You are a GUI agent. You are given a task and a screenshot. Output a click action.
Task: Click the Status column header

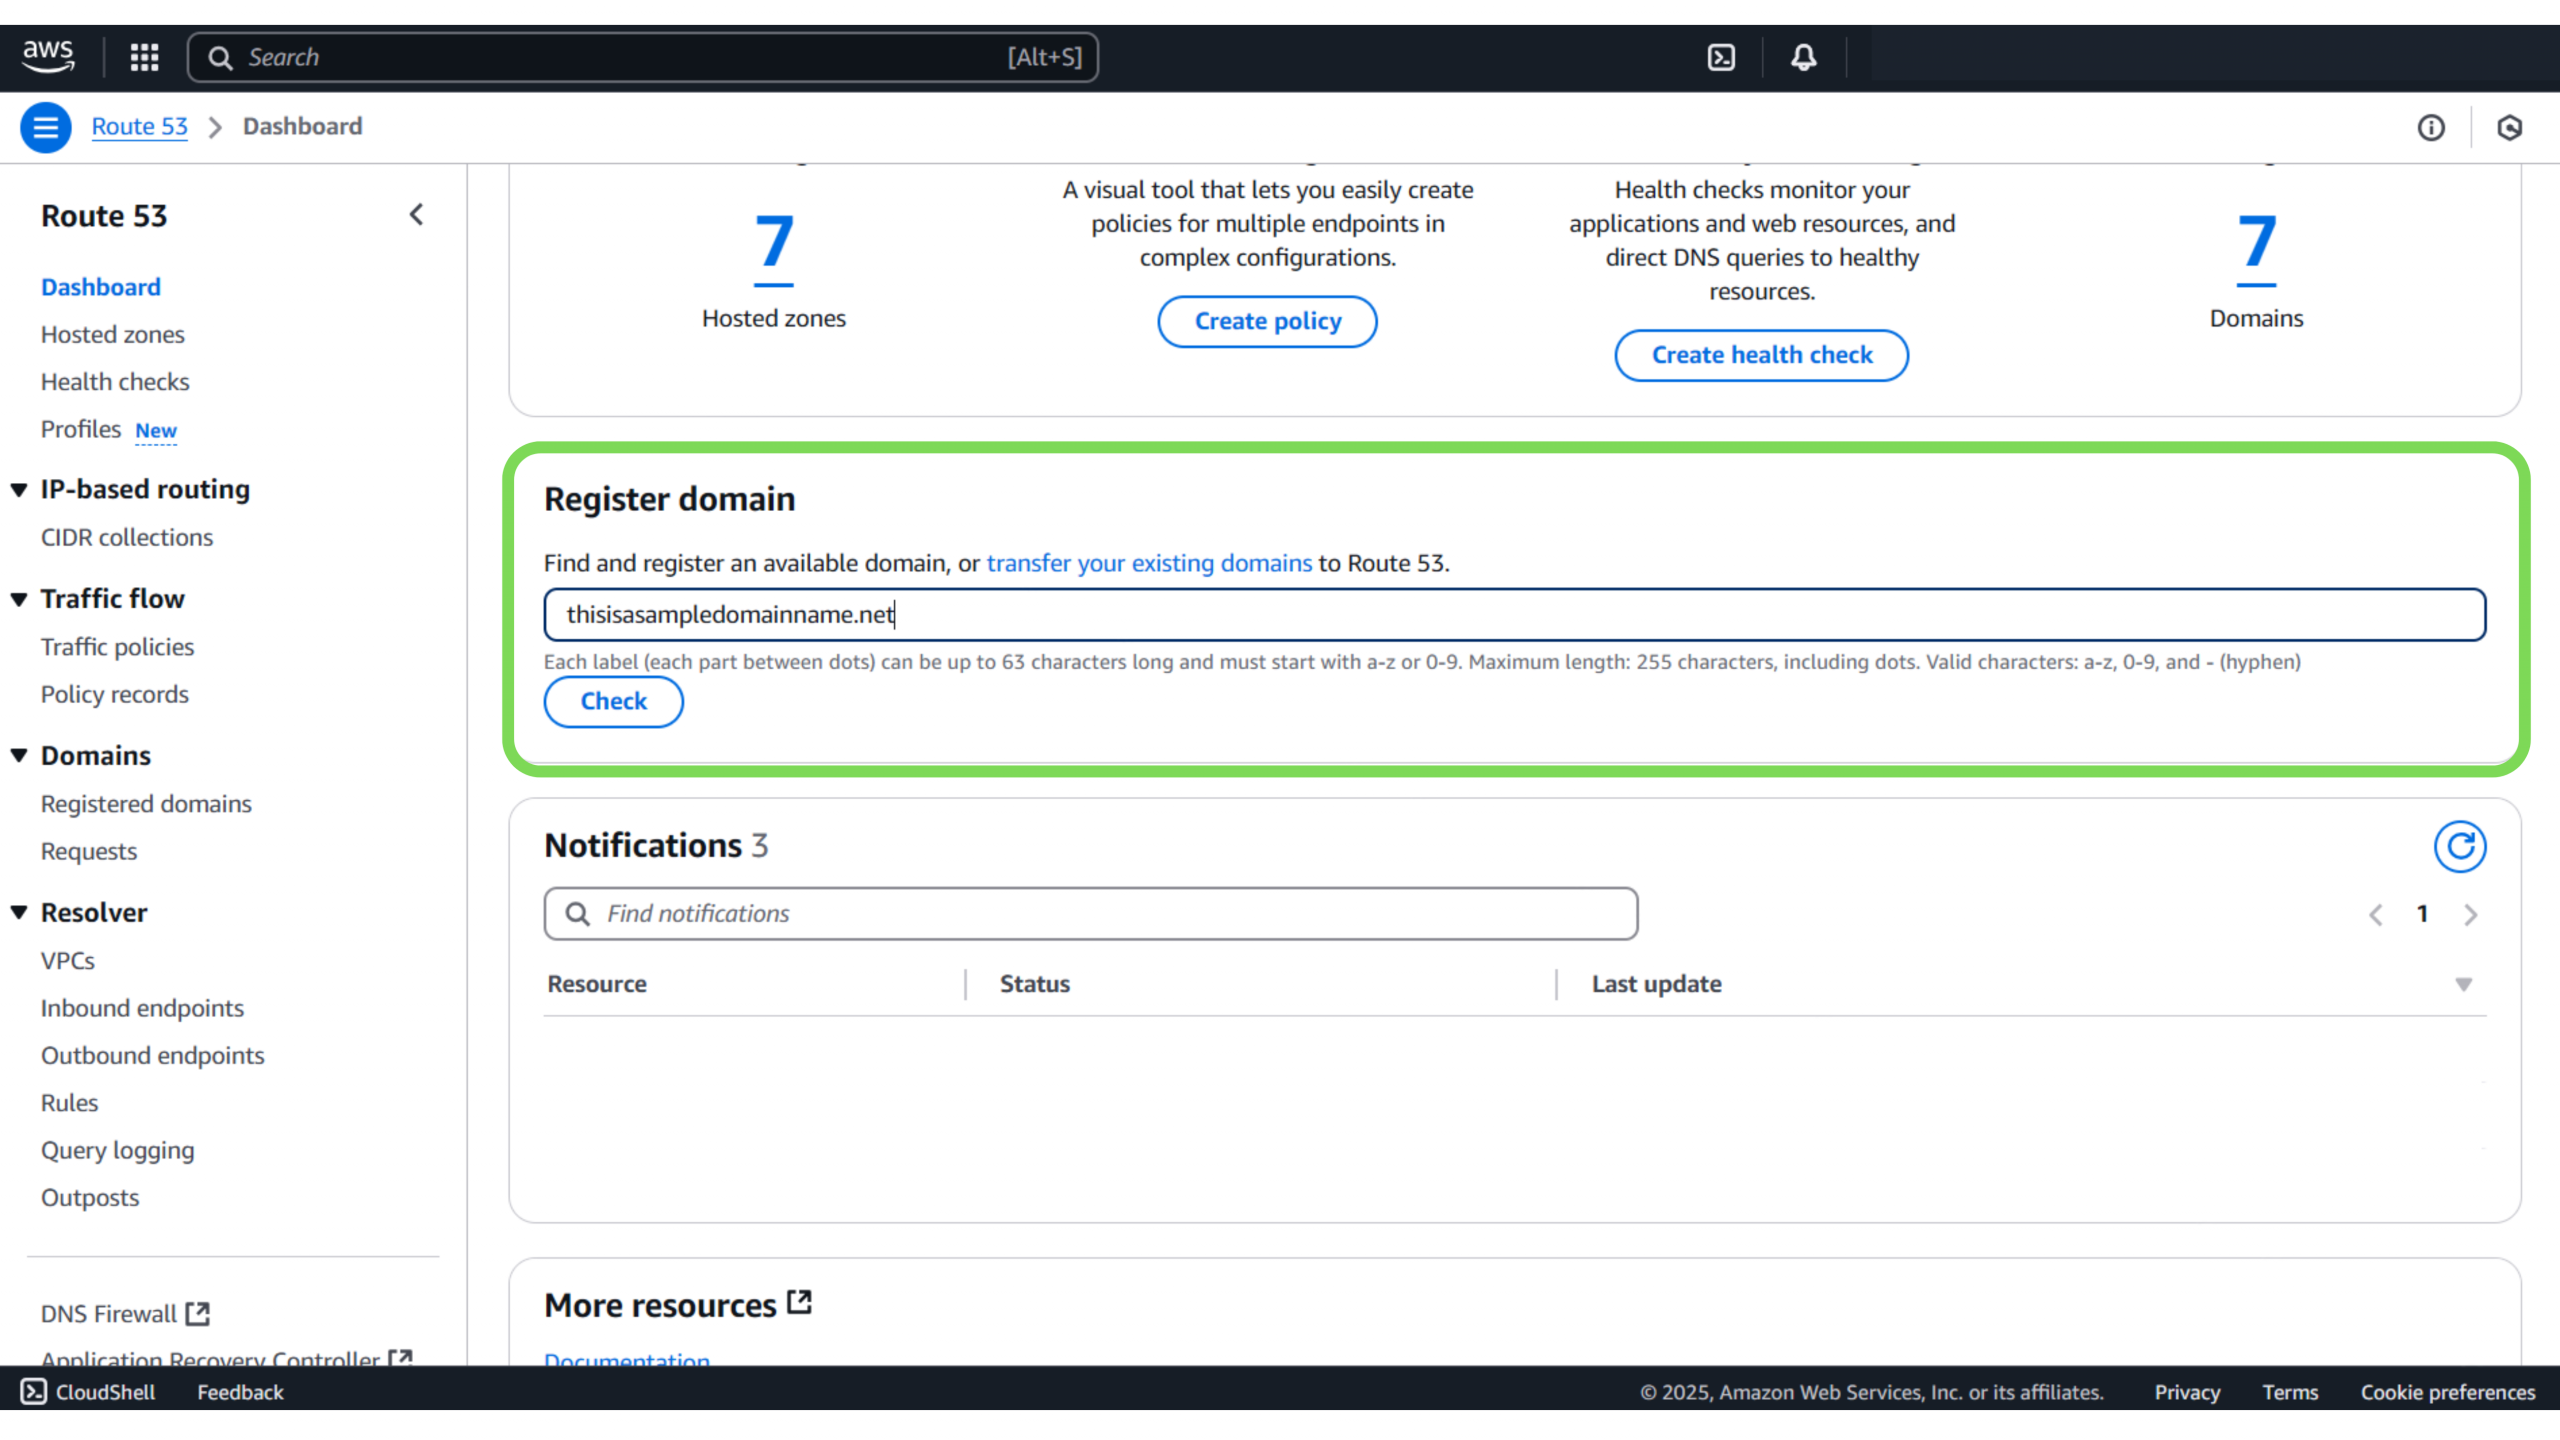(1035, 984)
